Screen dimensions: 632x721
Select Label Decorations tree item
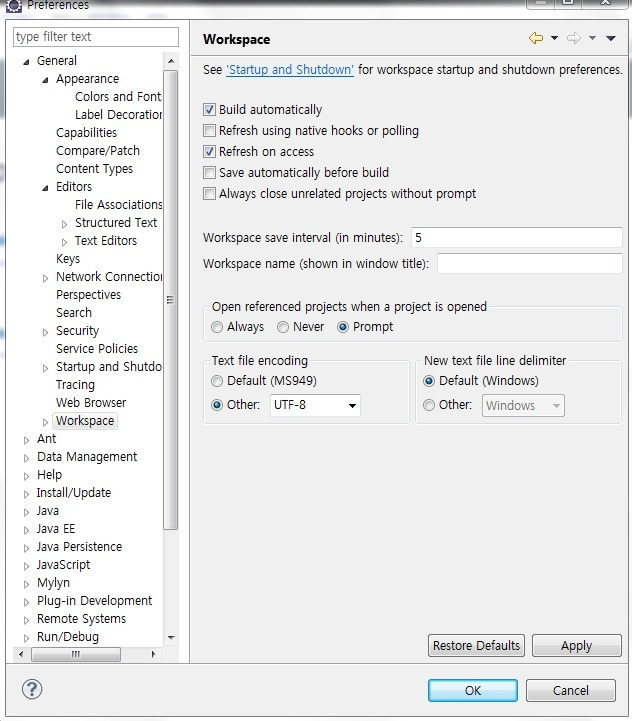[x=118, y=114]
